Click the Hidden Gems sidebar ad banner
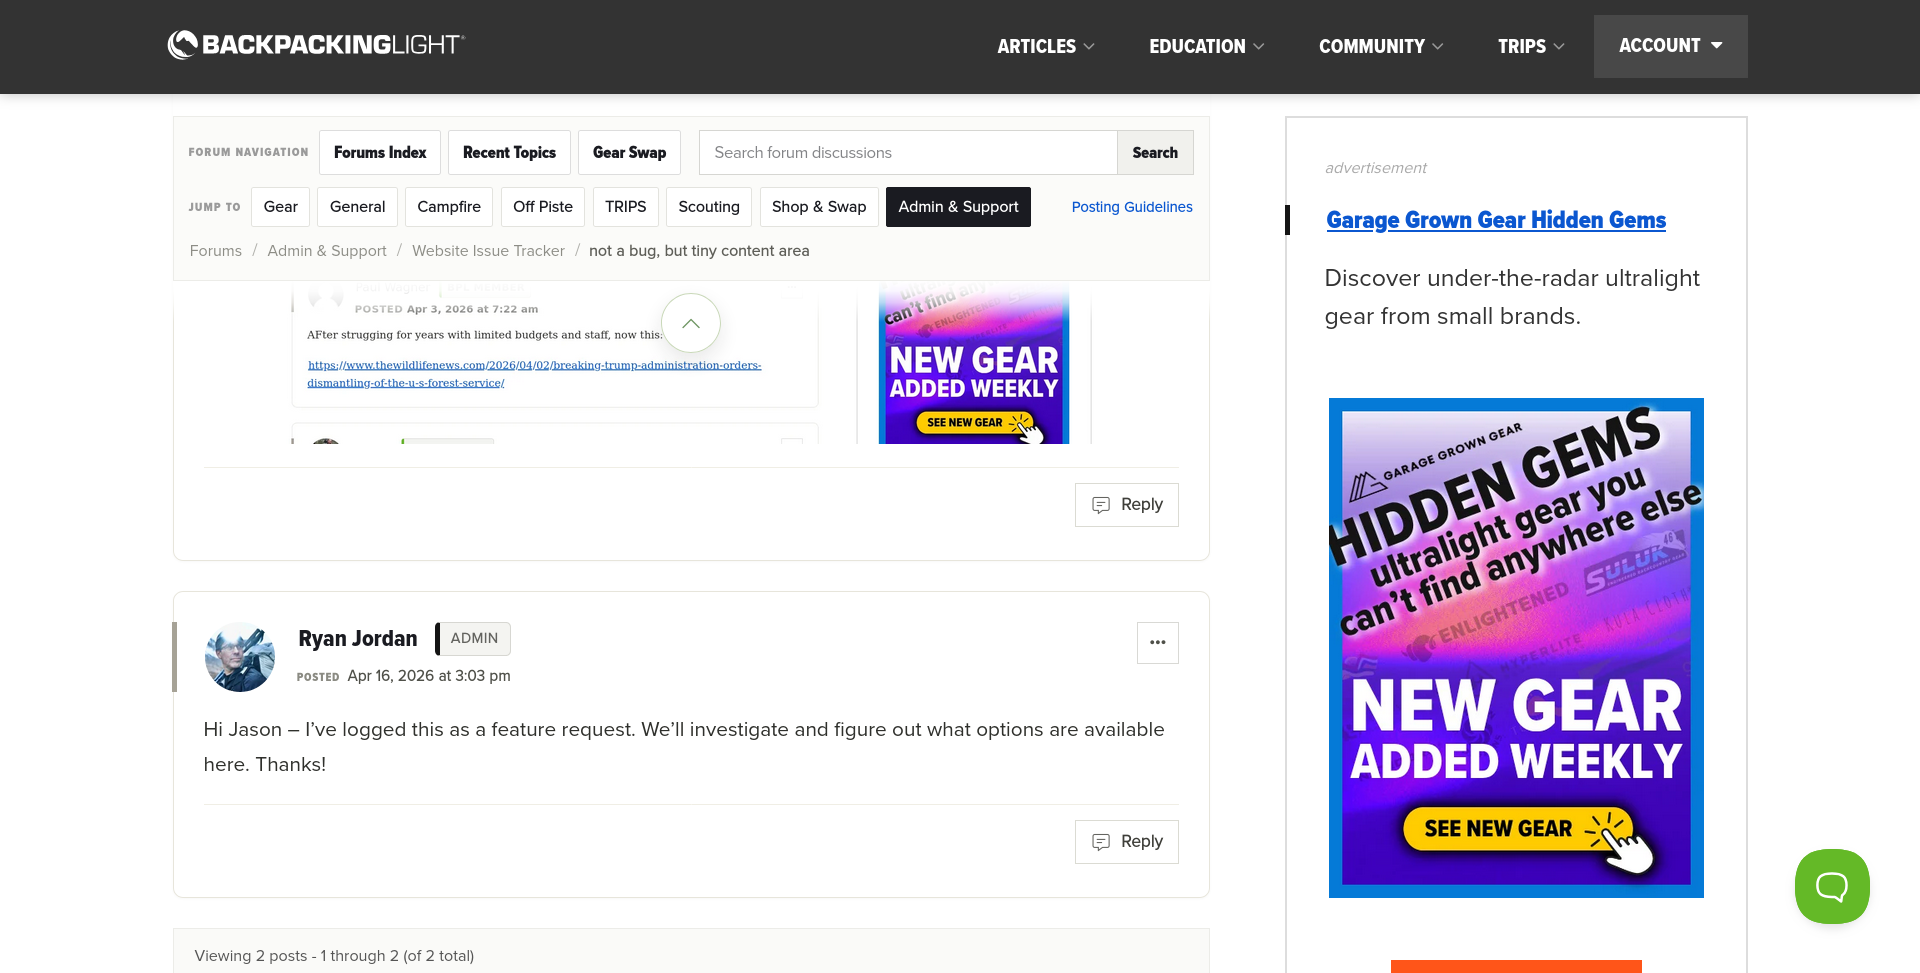Image resolution: width=1920 pixels, height=973 pixels. (x=1516, y=648)
